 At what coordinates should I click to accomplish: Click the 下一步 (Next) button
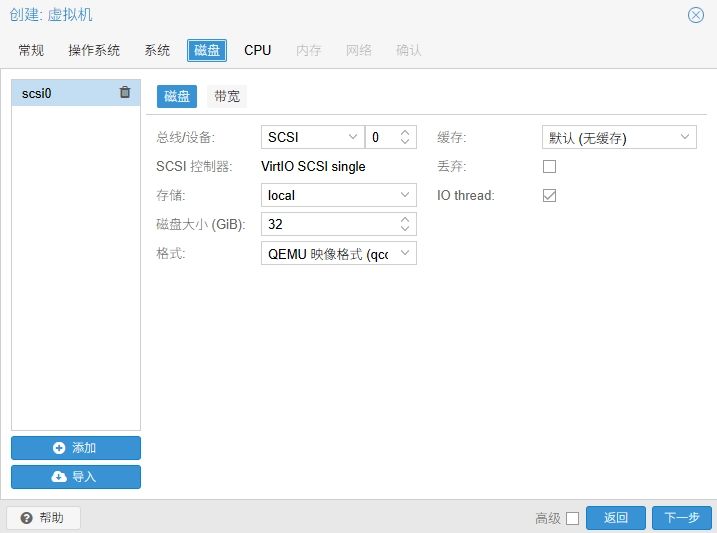click(x=682, y=518)
